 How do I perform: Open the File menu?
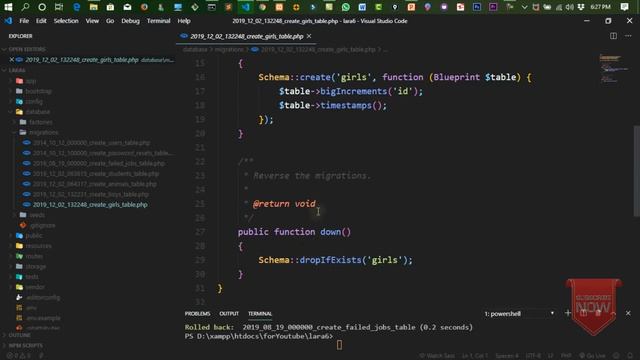[x=24, y=21]
